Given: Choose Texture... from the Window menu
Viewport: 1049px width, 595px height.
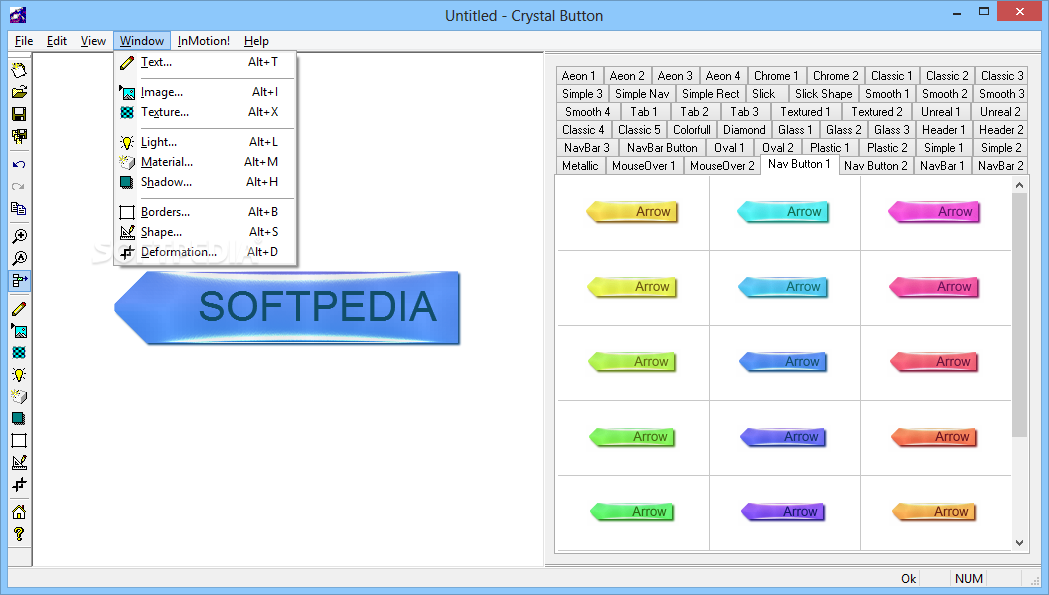Looking at the screenshot, I should coord(205,112).
